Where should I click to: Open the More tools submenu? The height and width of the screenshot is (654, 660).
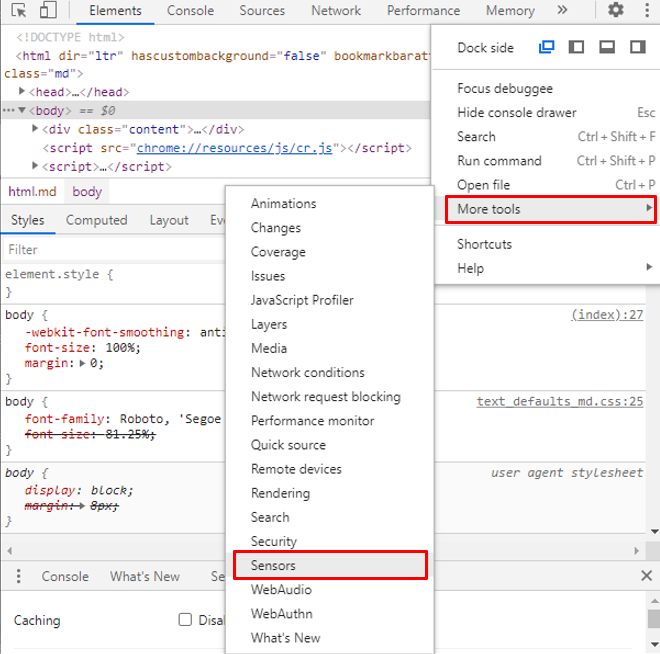click(551, 209)
